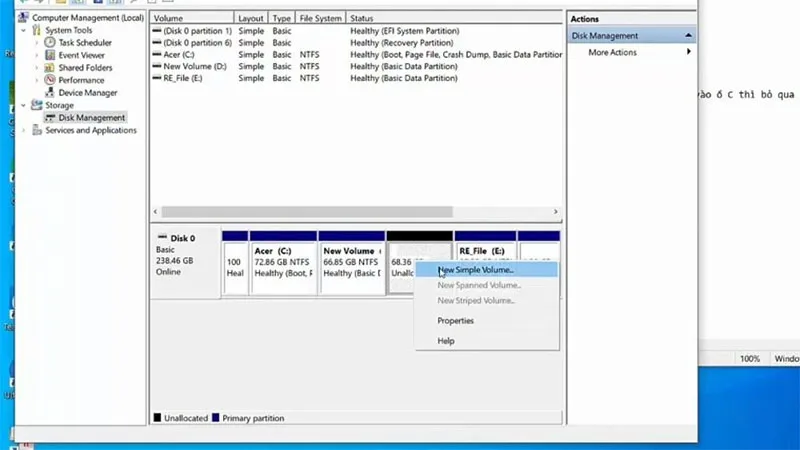
Task: Click the Performance icon in tree
Action: [x=49, y=80]
